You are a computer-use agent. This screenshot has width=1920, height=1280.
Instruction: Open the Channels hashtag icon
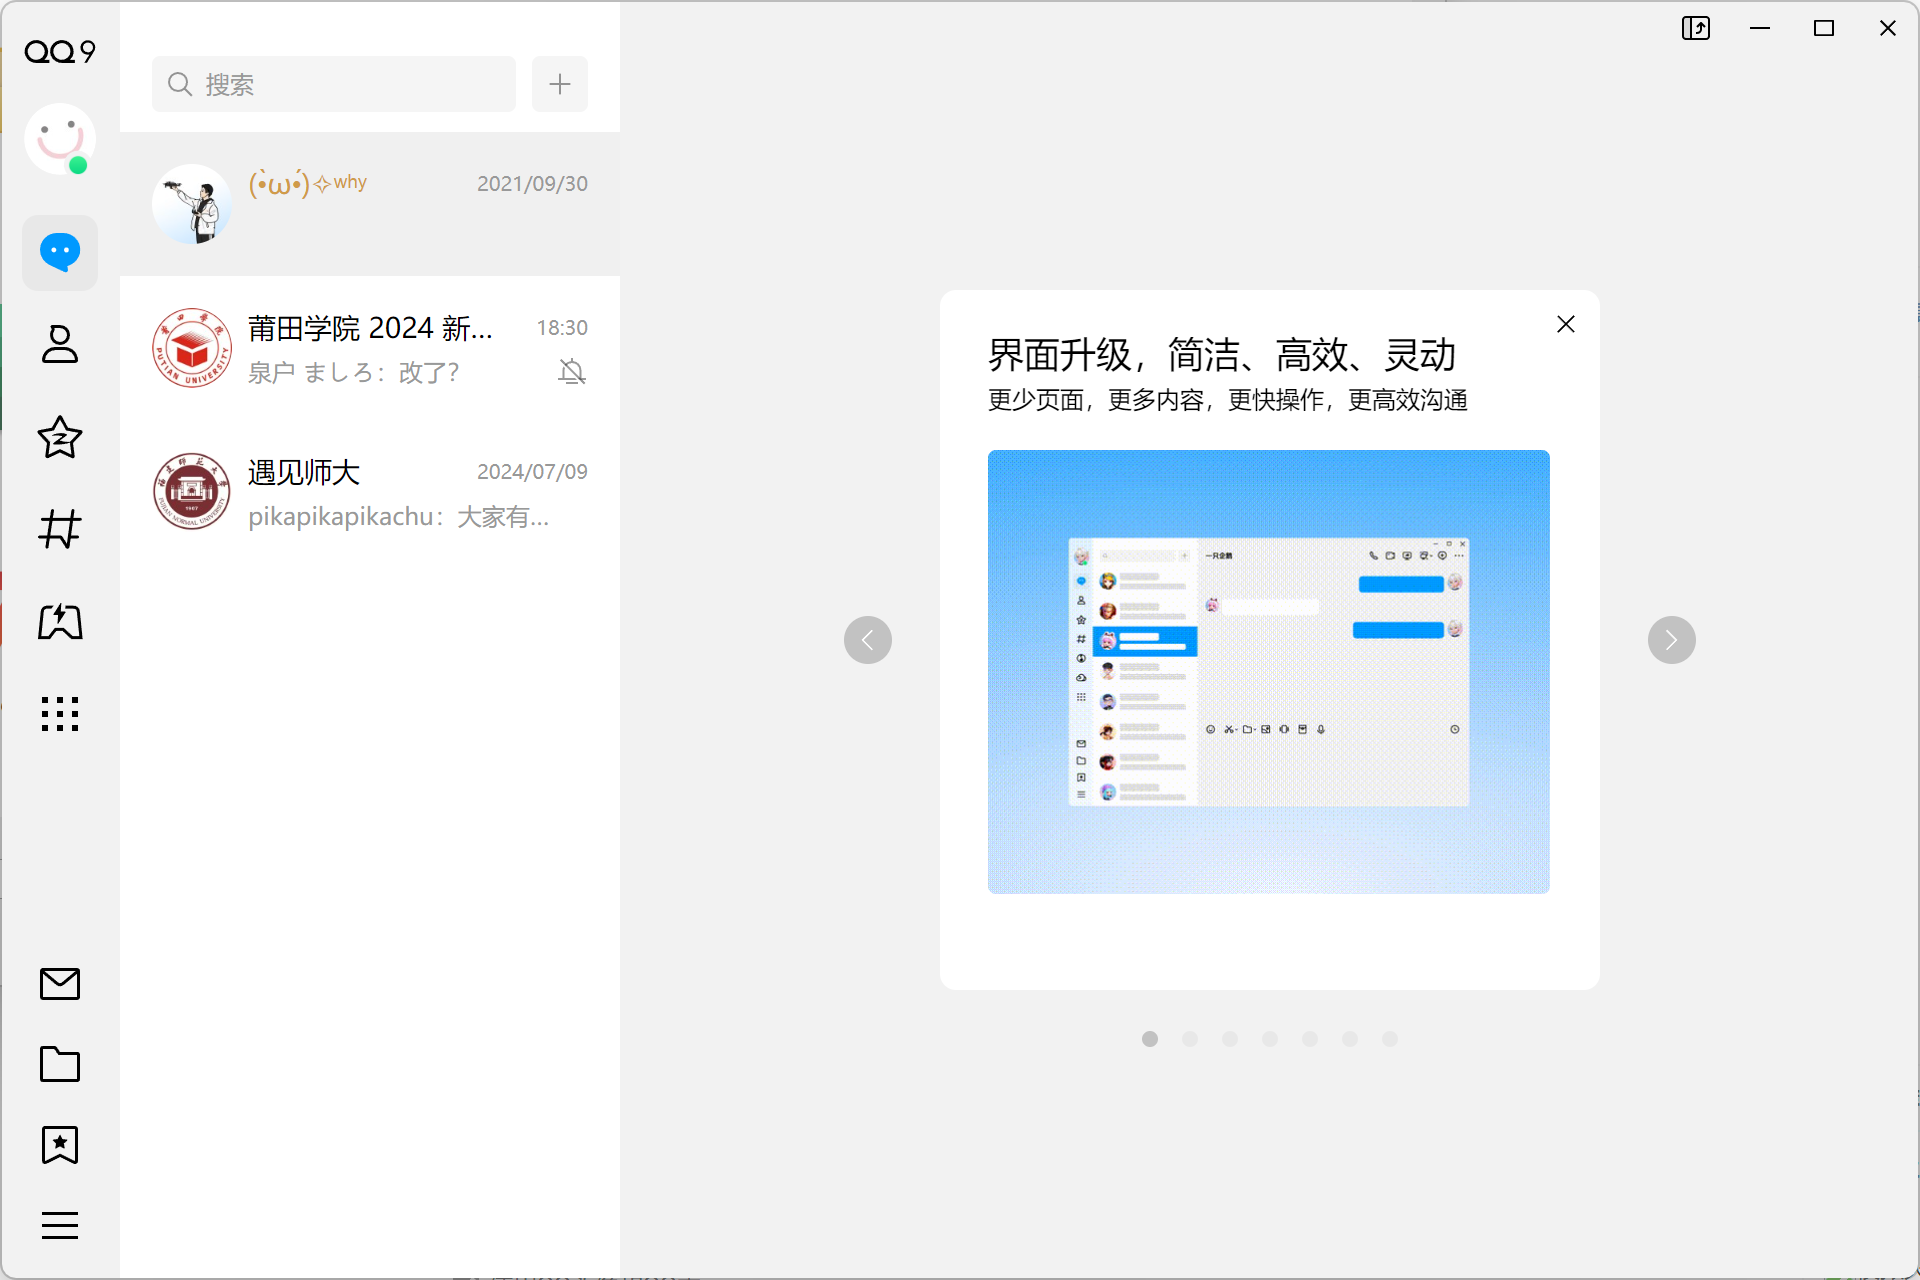[x=60, y=529]
